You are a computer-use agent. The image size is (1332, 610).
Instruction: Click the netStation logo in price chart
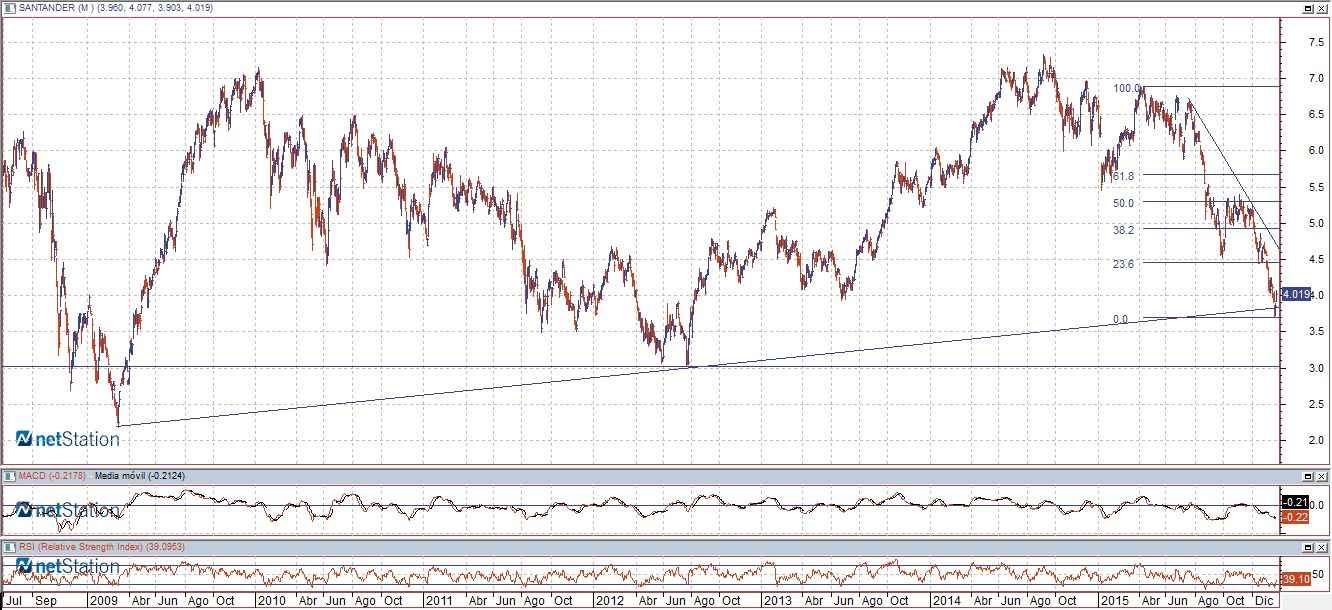68,439
